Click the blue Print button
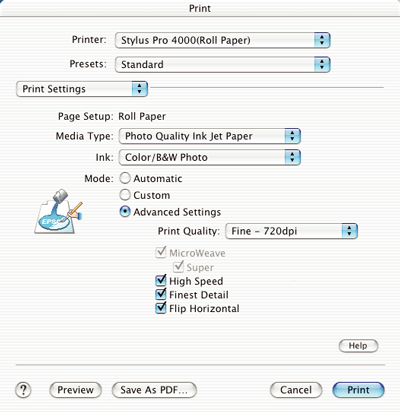400x412 pixels. (358, 390)
